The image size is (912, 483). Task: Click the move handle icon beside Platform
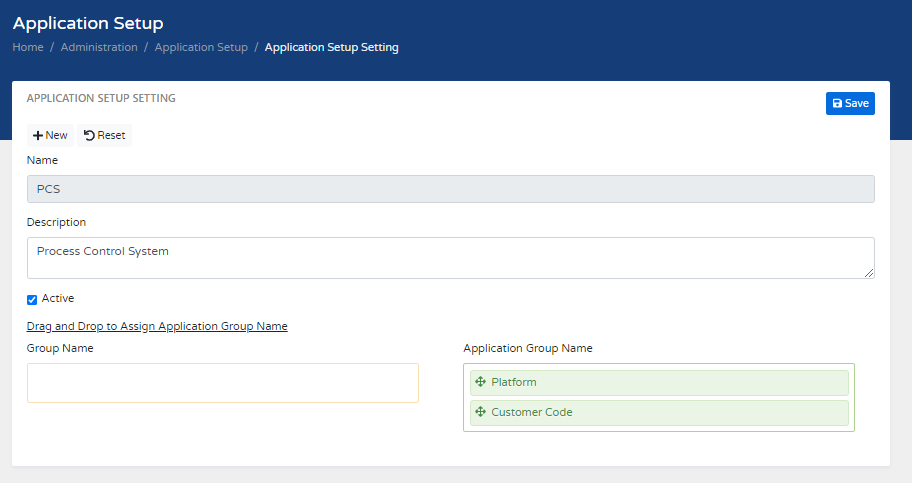click(x=480, y=382)
